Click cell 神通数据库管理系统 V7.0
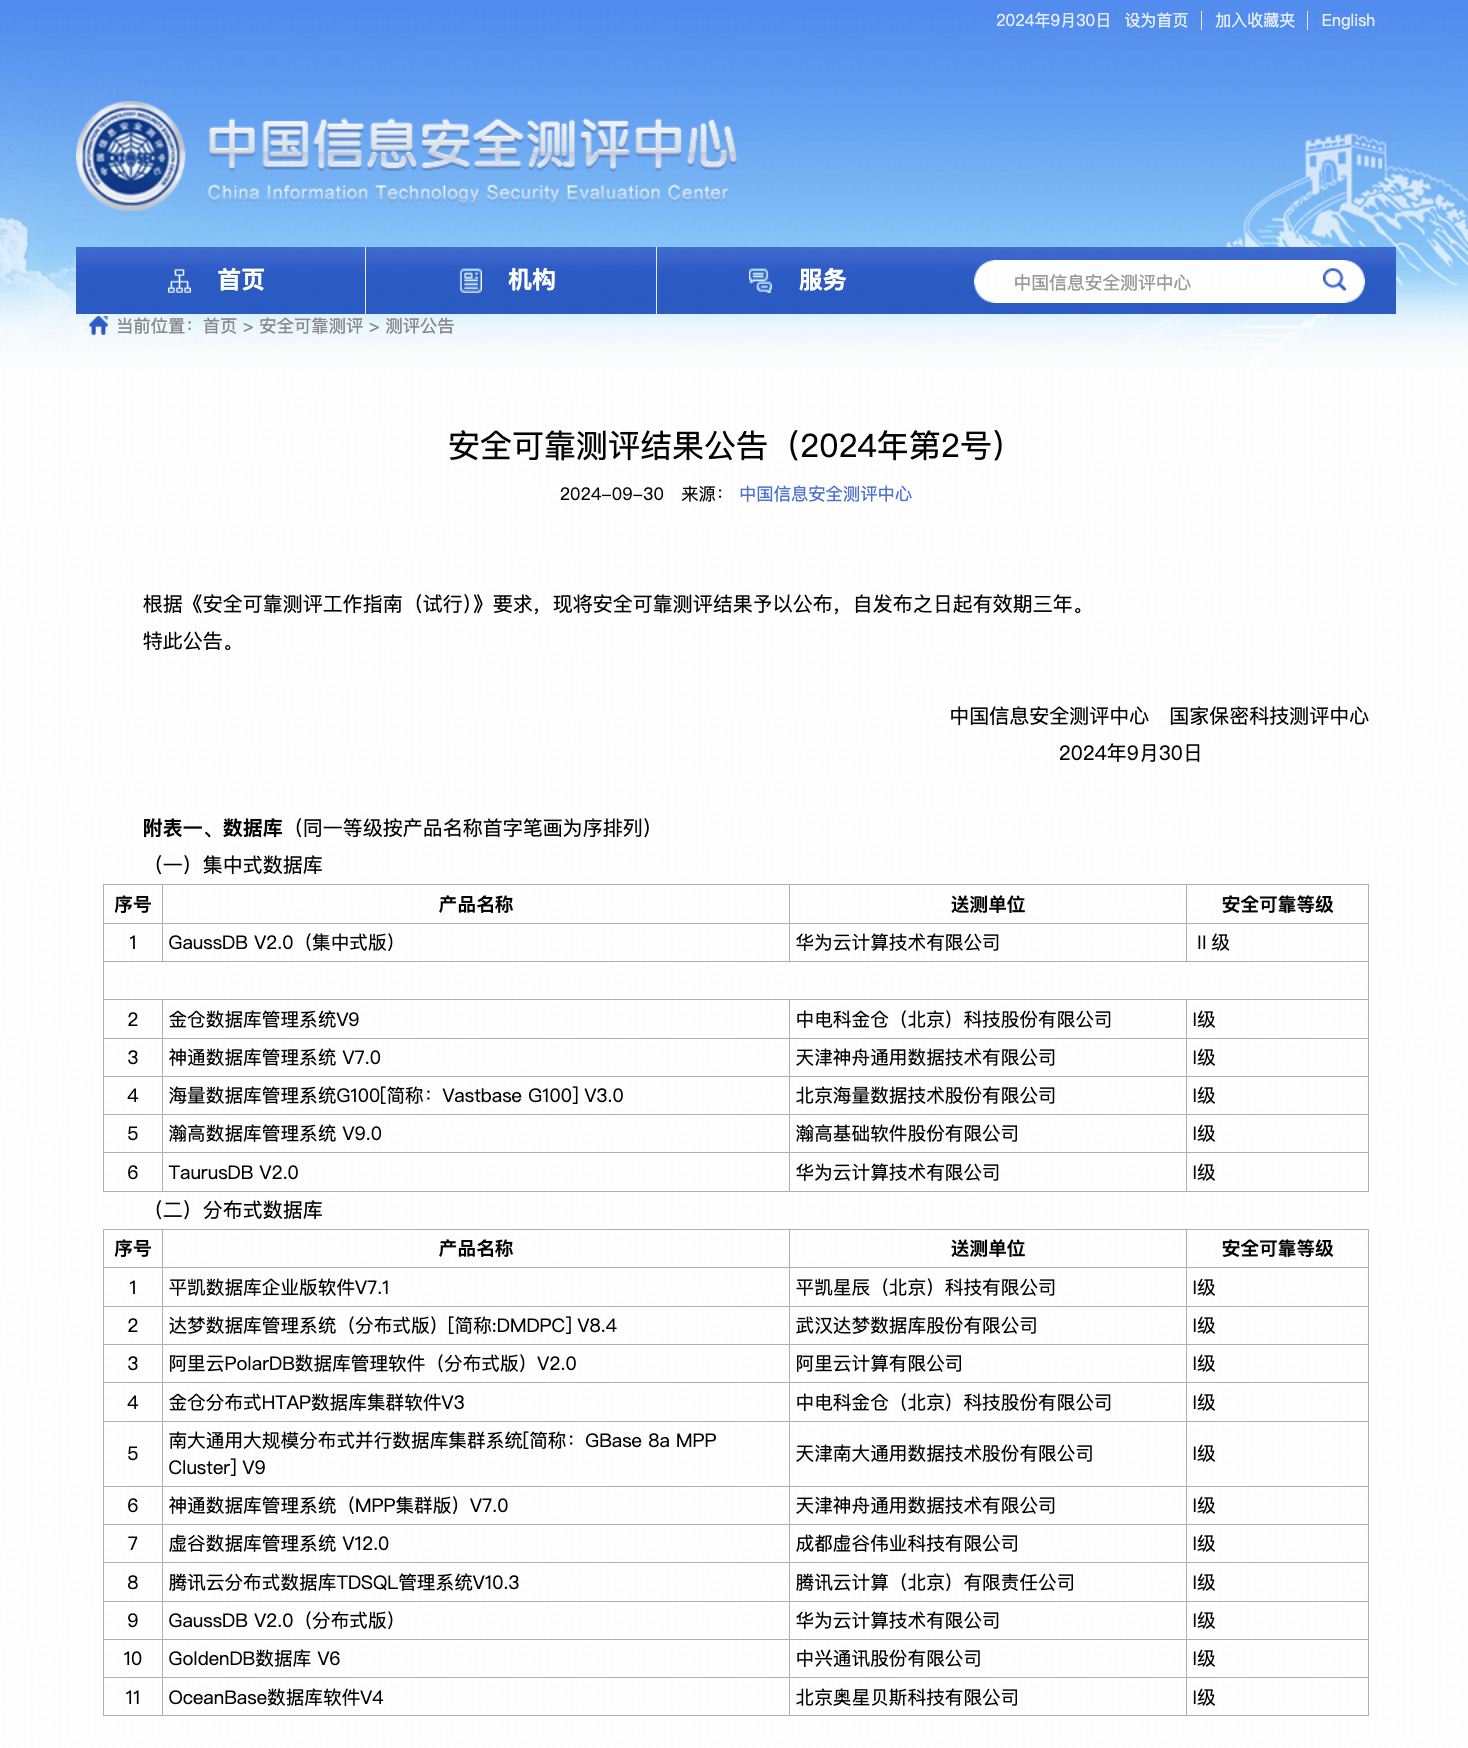Viewport: 1468px width, 1748px height. (476, 1058)
